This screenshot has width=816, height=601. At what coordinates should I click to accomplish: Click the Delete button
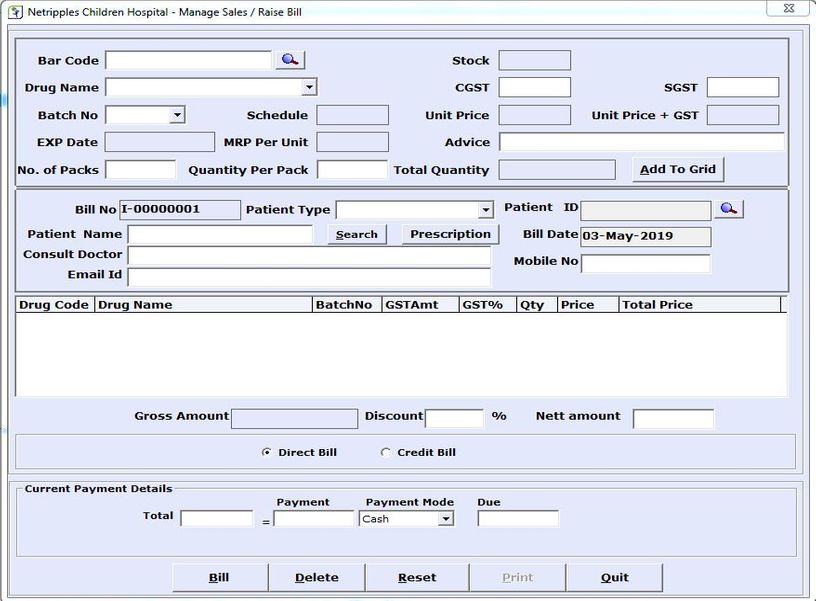pos(316,578)
